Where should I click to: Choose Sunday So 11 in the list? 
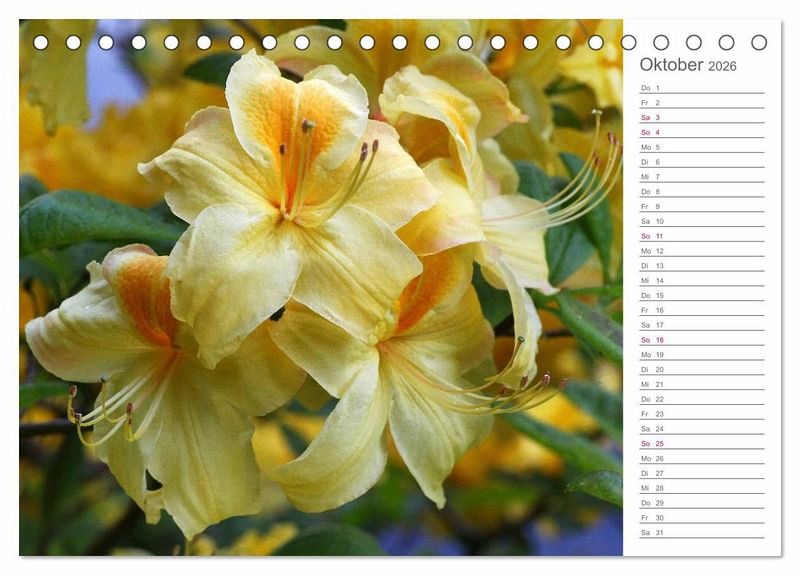pyautogui.click(x=701, y=236)
